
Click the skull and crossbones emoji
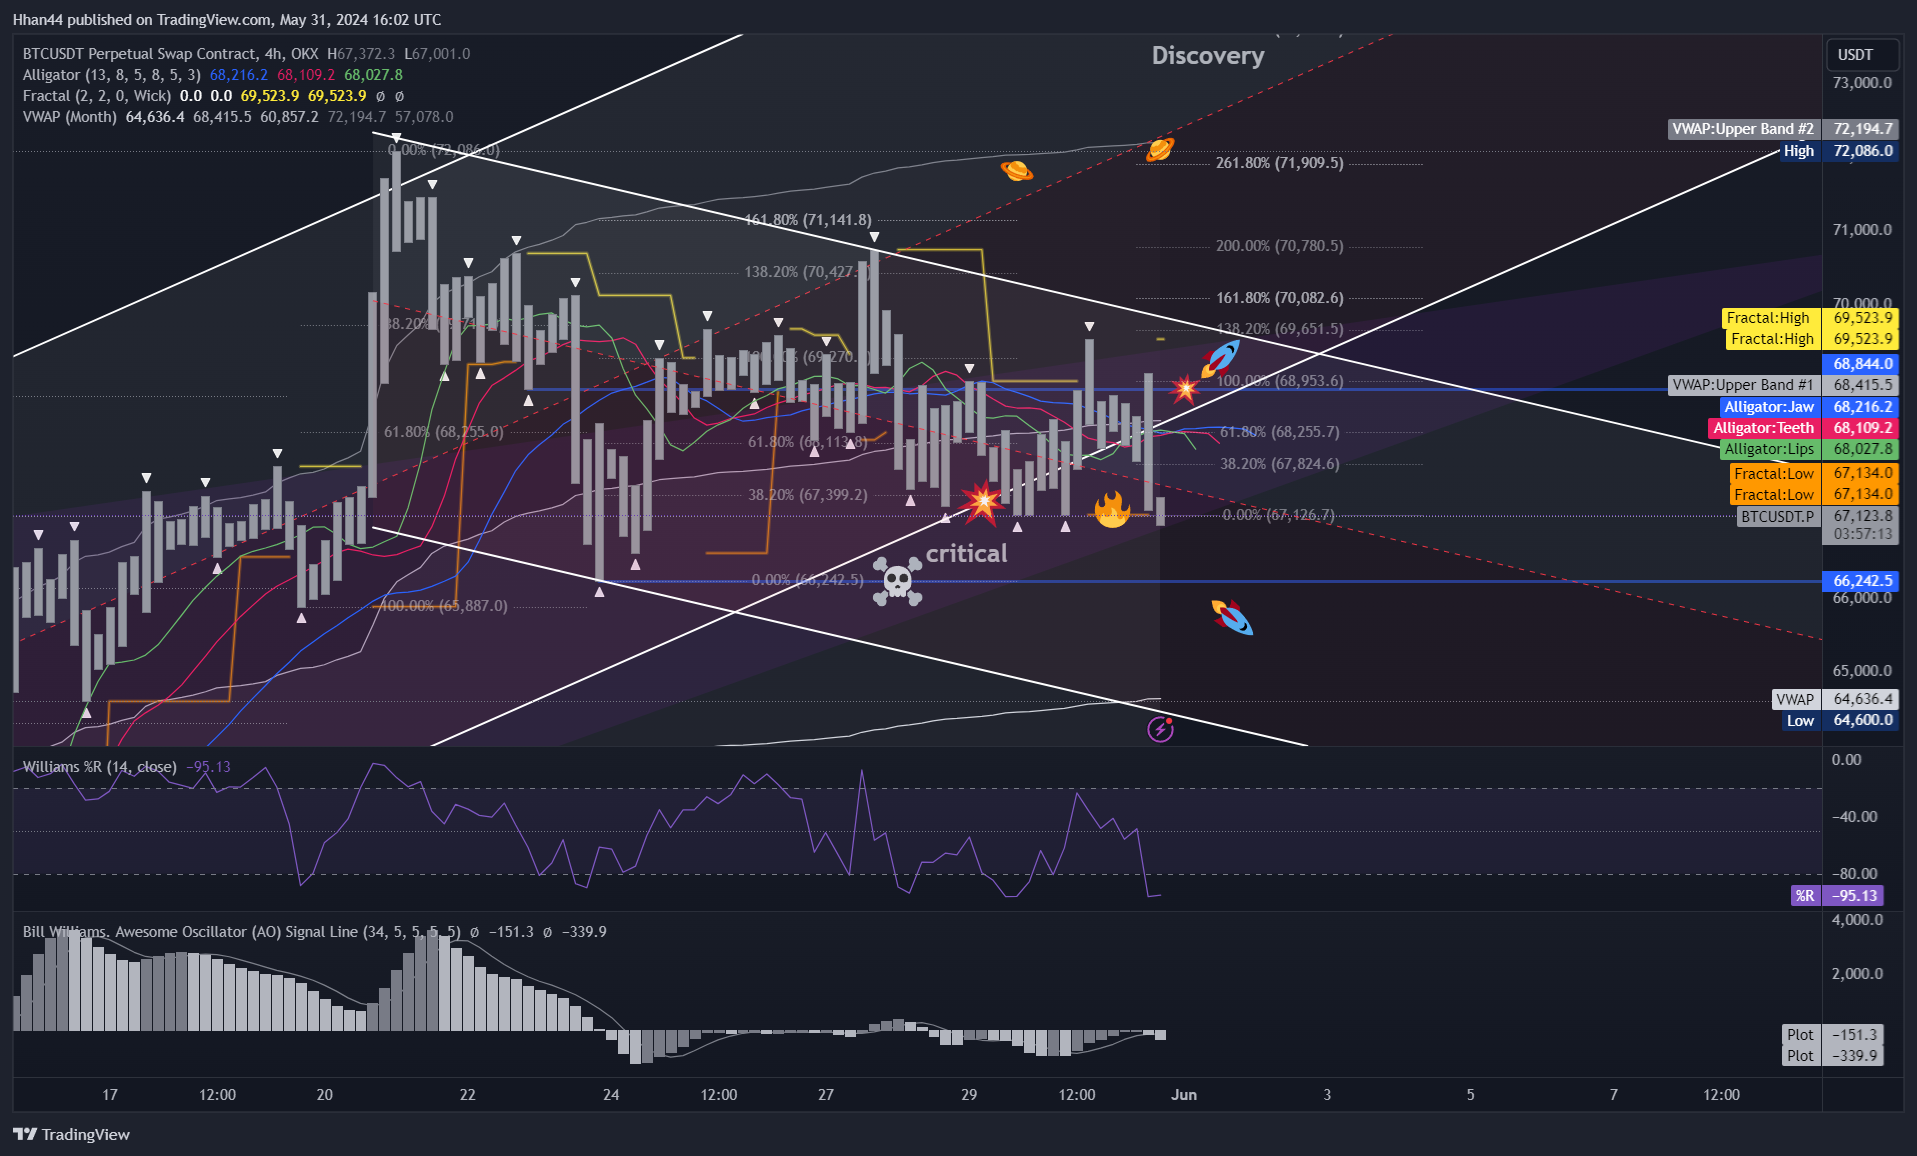[897, 581]
